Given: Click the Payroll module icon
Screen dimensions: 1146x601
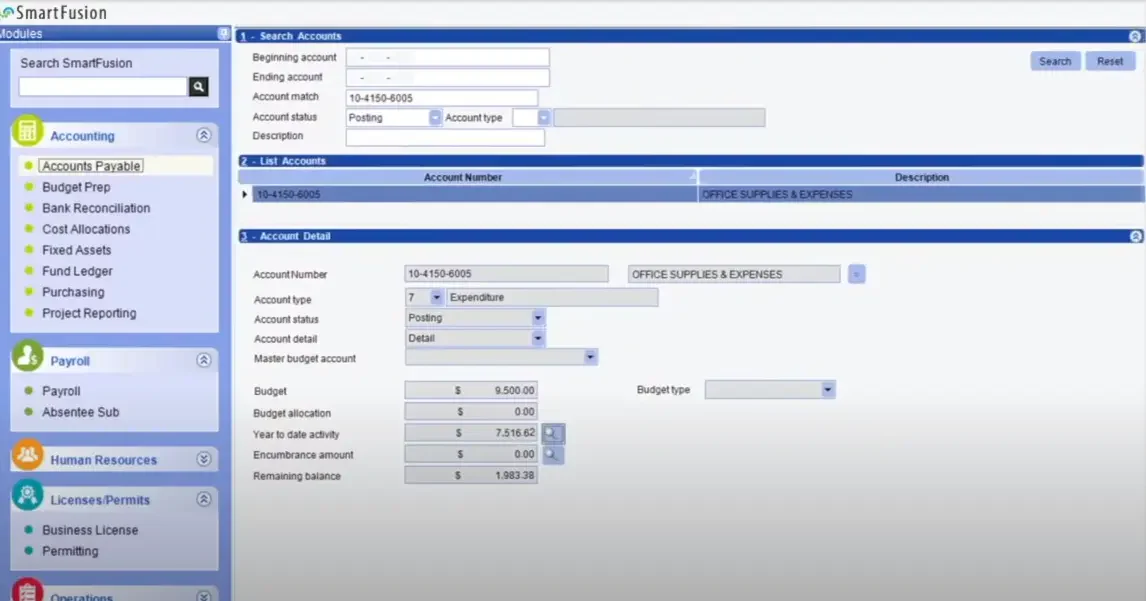Looking at the screenshot, I should [x=28, y=357].
